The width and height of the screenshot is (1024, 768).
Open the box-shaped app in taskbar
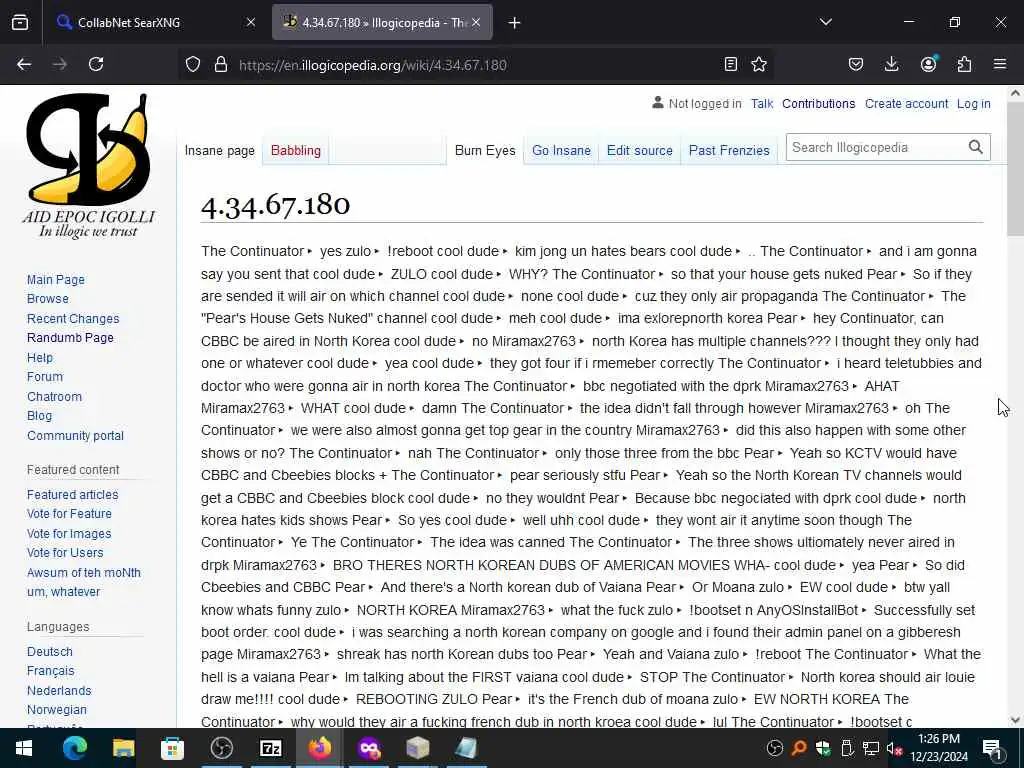click(418, 748)
